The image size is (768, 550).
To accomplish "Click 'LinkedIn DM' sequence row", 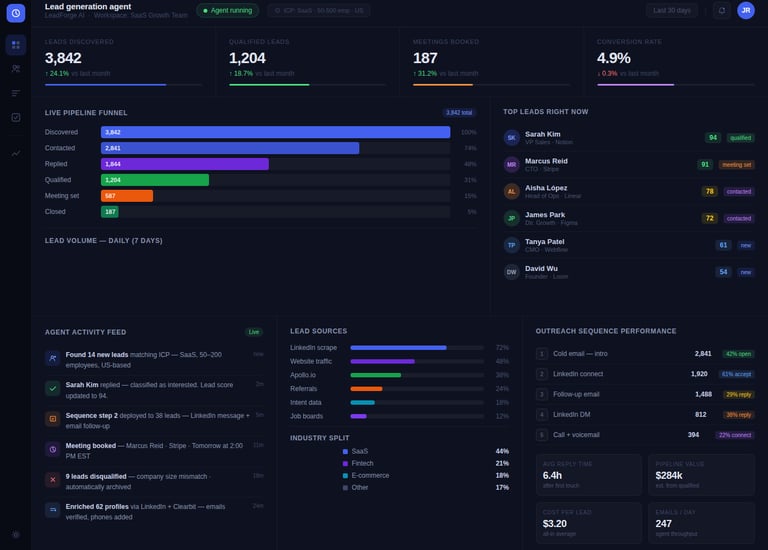I will coord(645,414).
